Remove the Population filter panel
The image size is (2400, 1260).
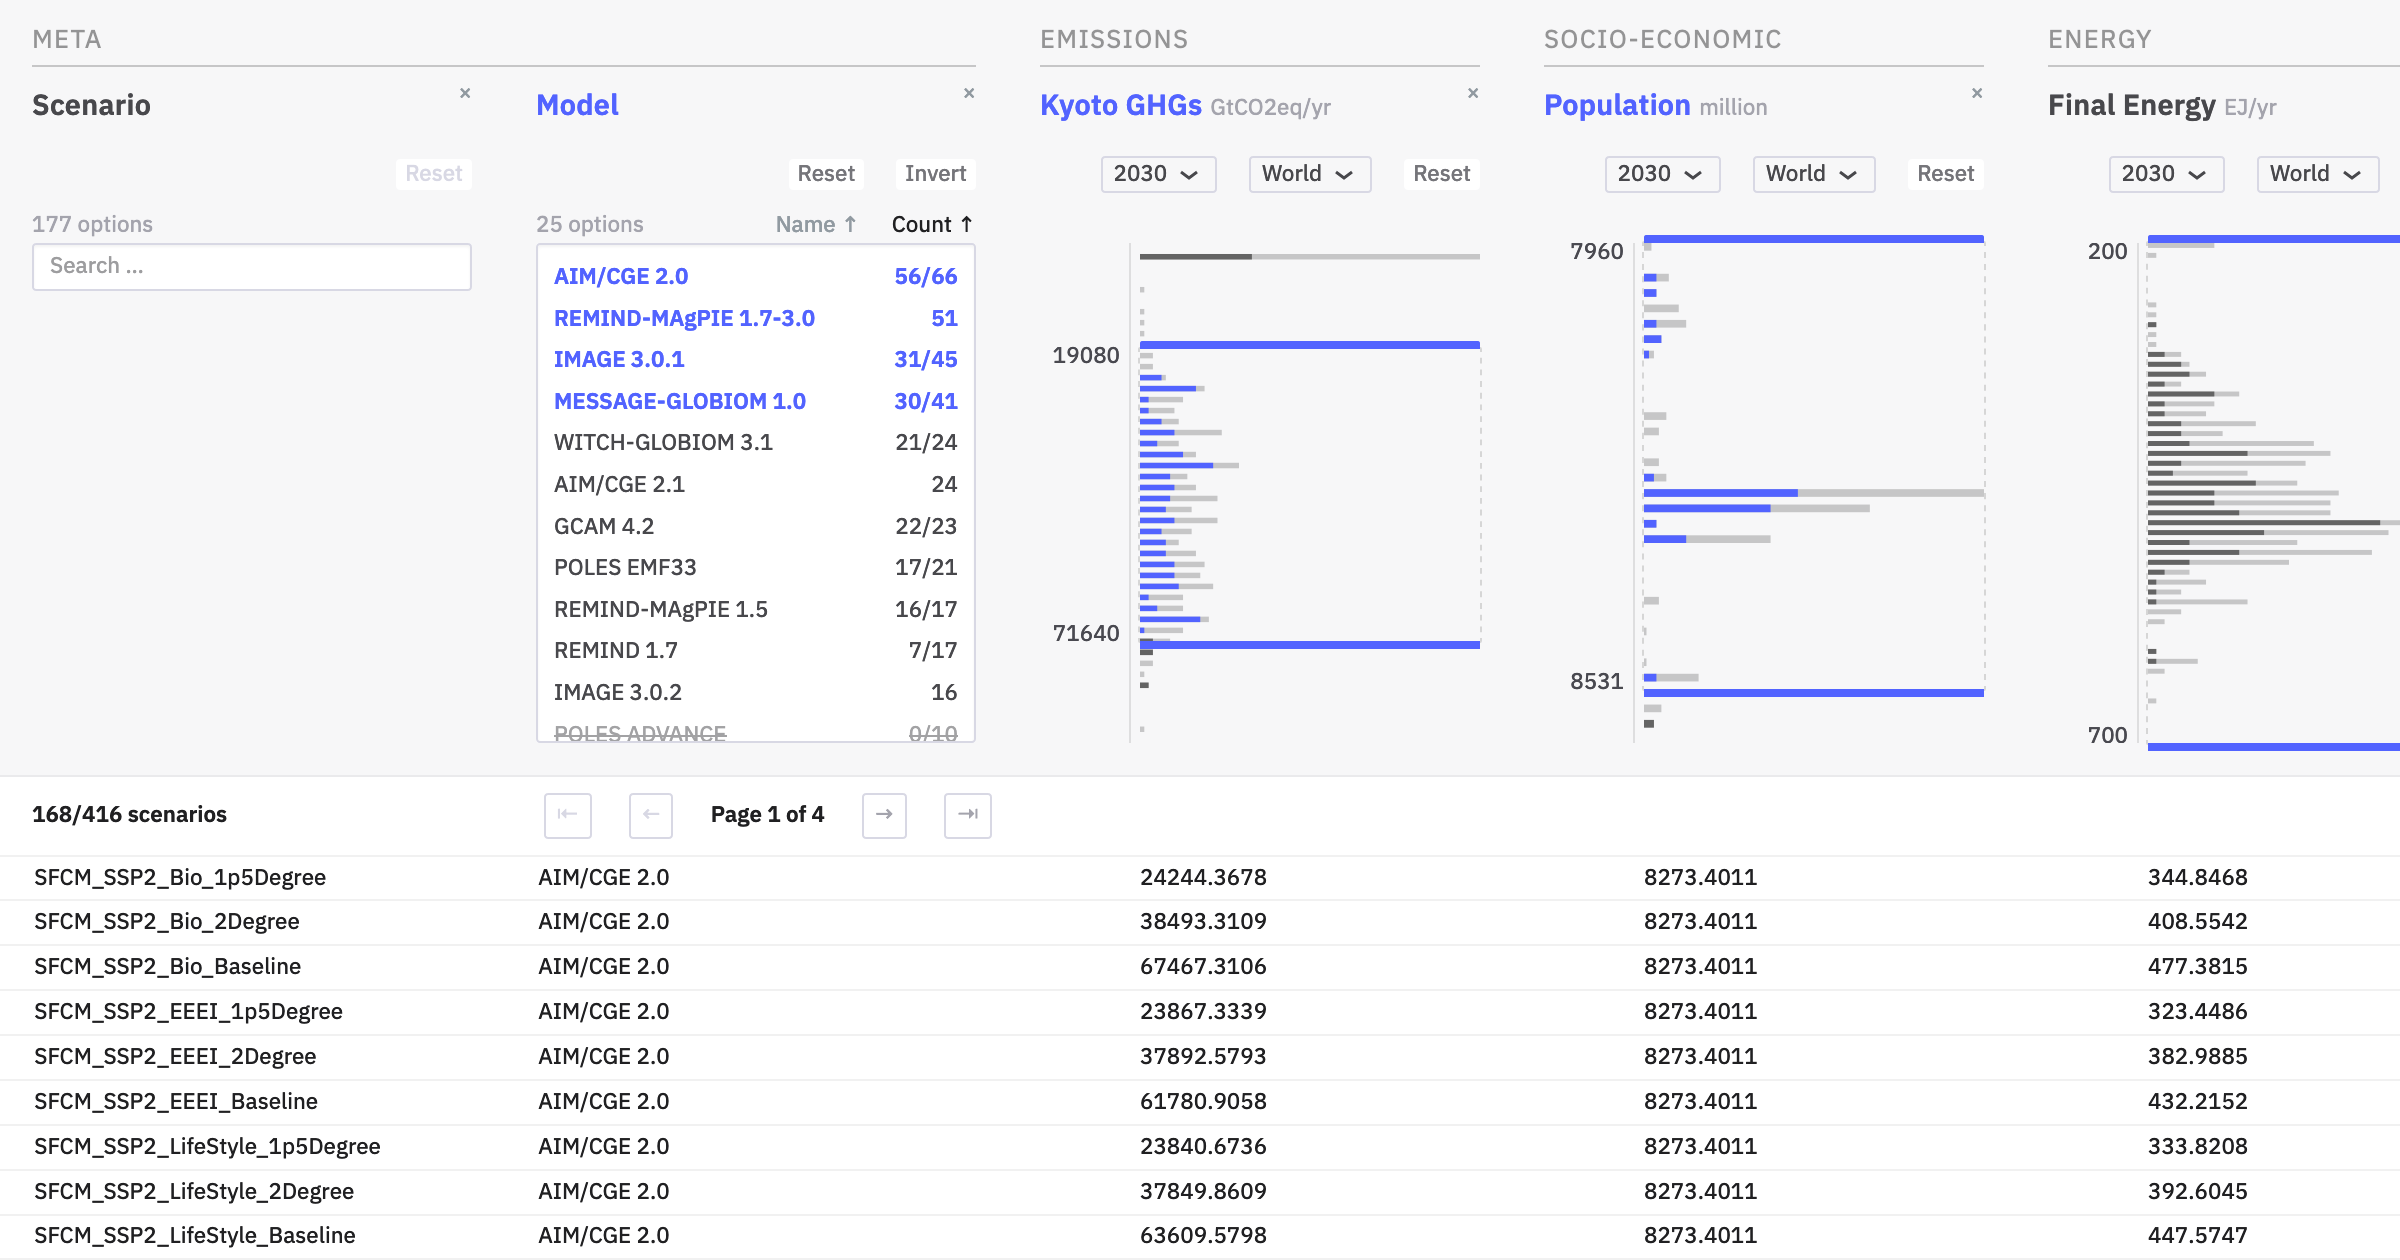click(x=1977, y=93)
